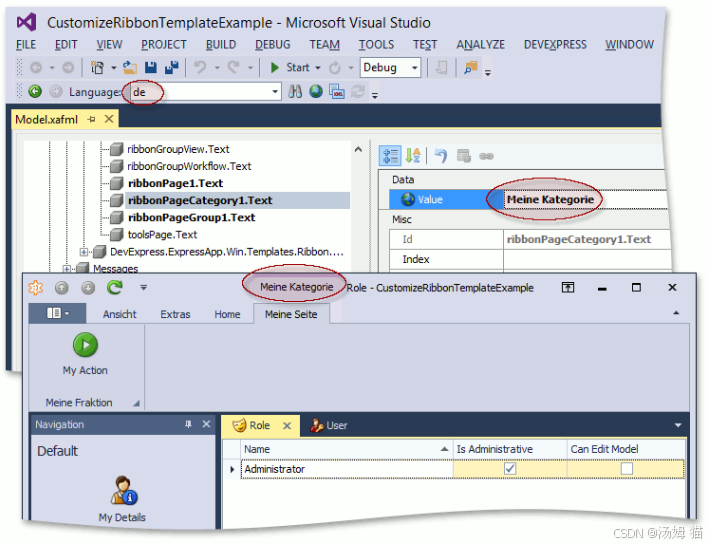Click the app refresh icon in quick access bar
715x546 pixels.
coord(114,287)
